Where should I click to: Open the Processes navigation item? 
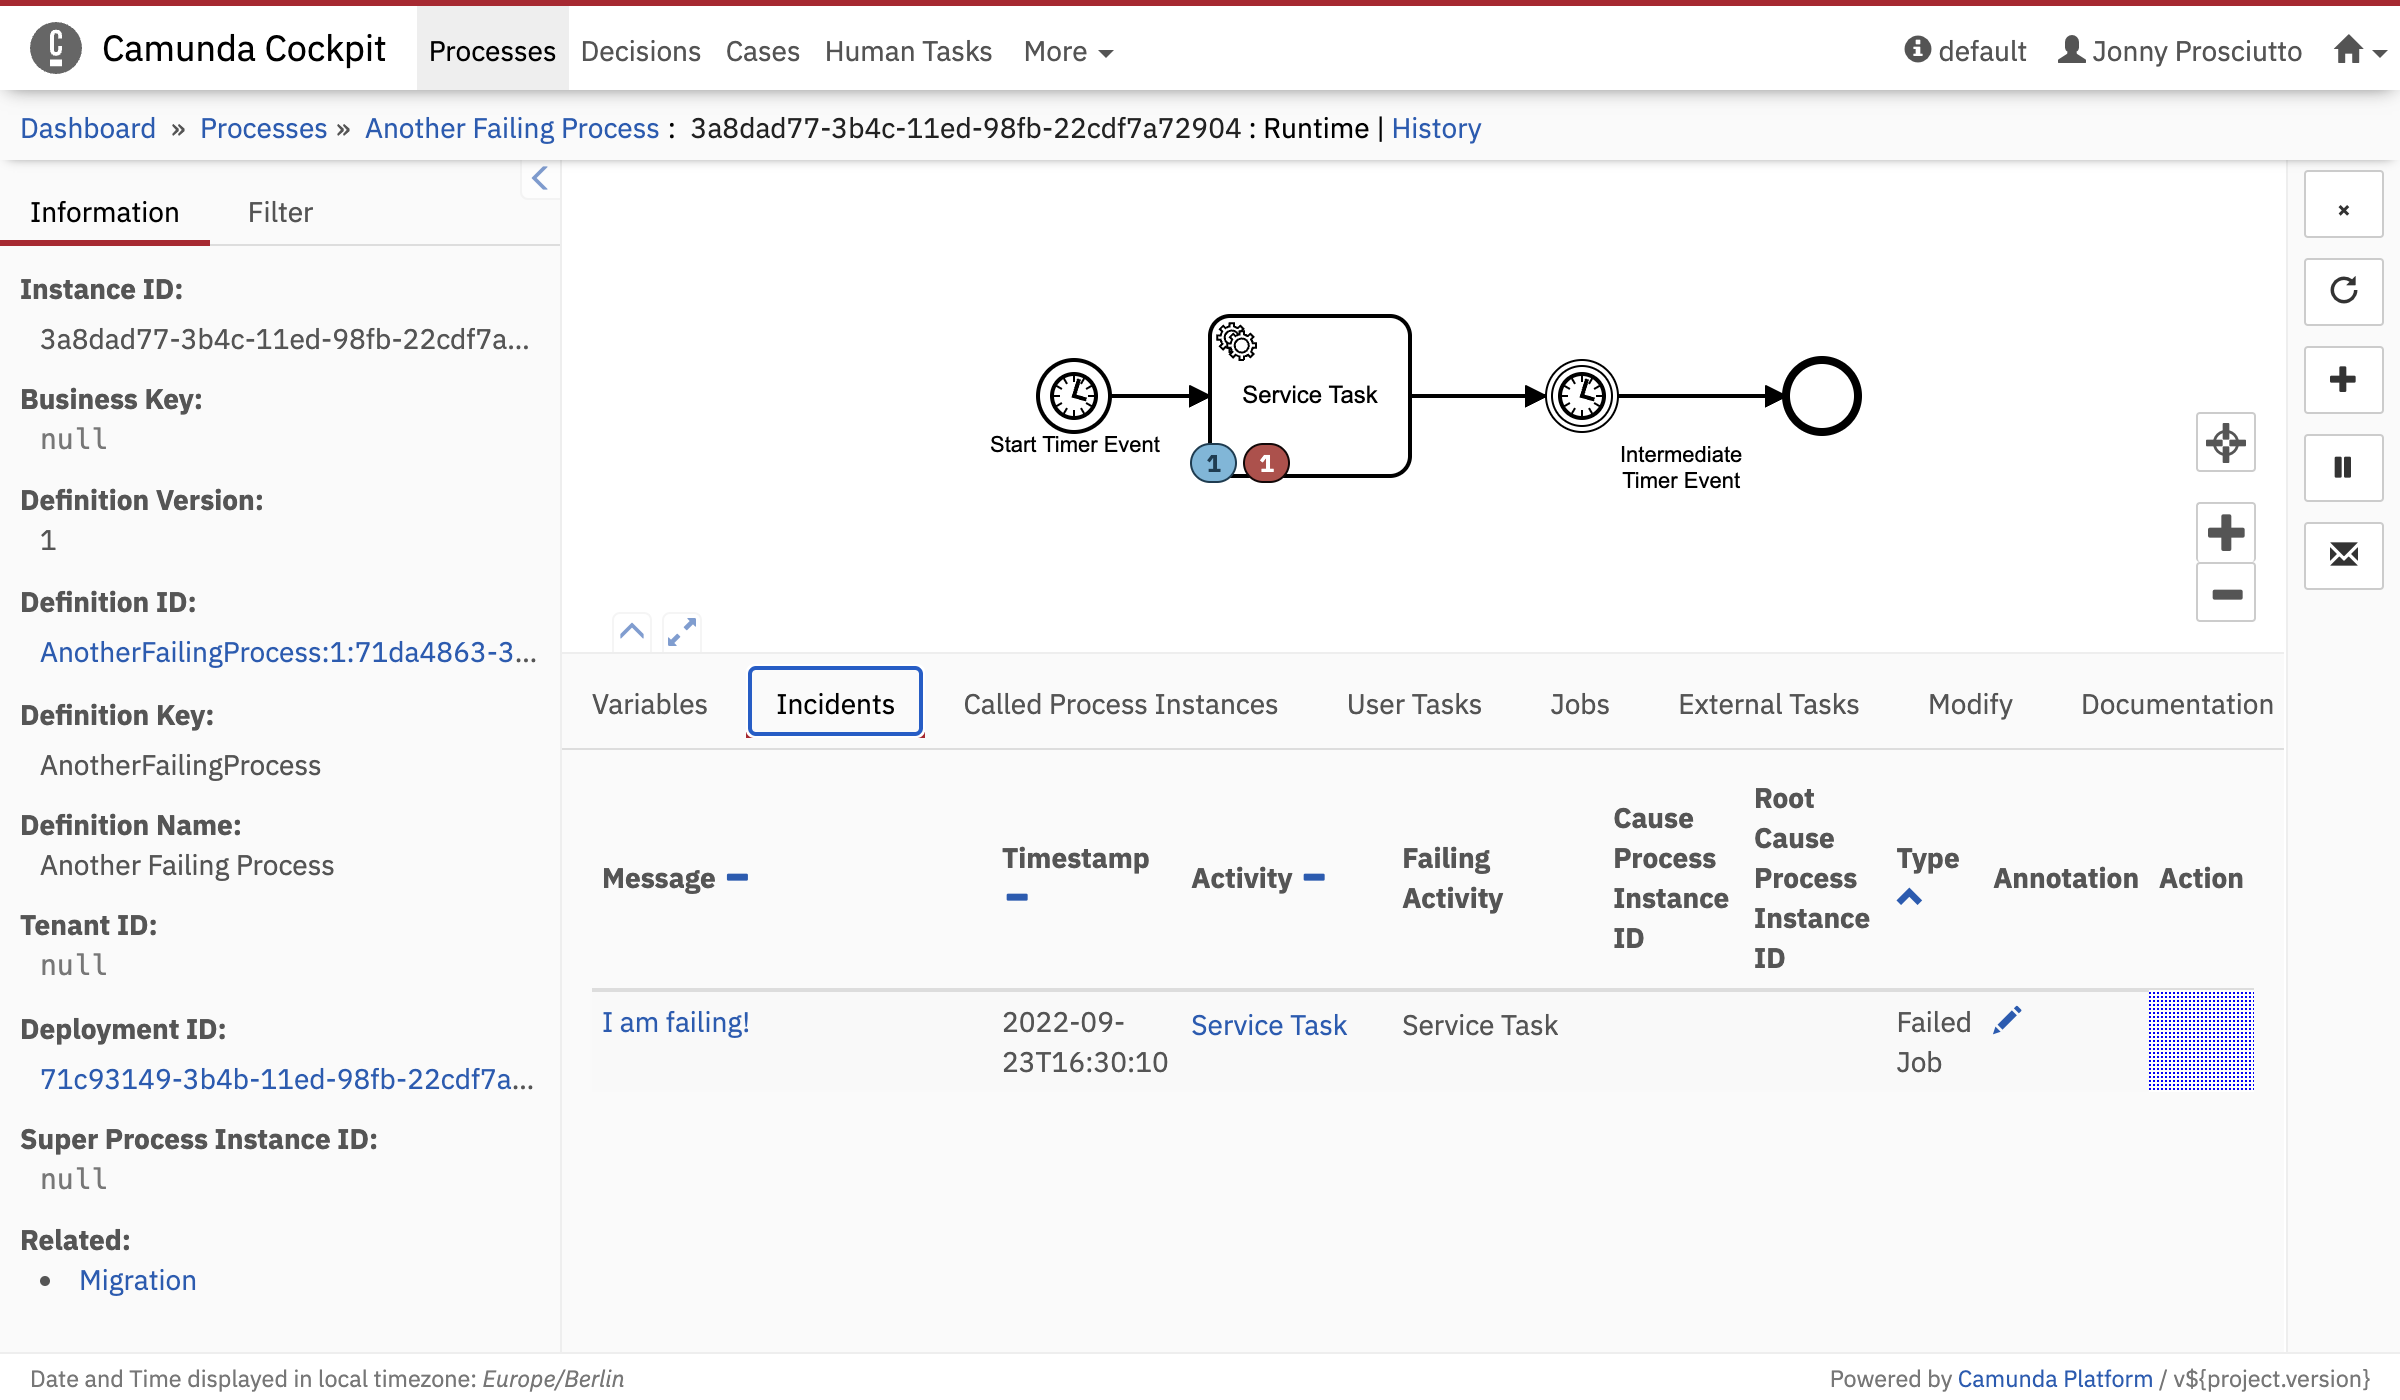(x=492, y=51)
